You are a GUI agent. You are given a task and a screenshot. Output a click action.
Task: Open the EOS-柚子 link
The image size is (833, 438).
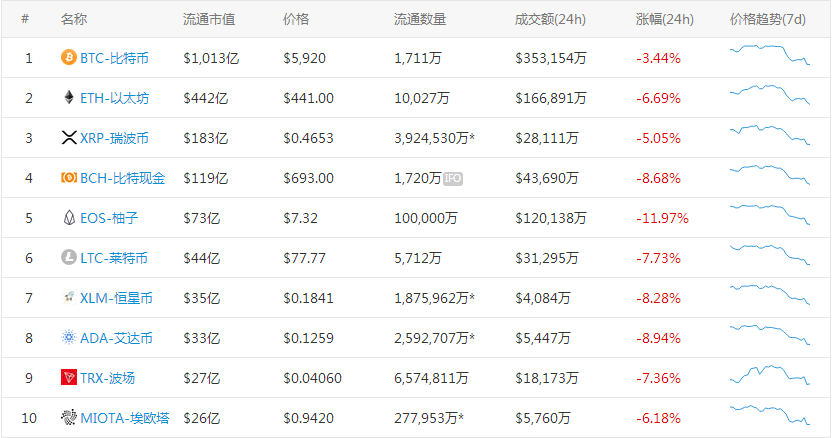pos(109,218)
